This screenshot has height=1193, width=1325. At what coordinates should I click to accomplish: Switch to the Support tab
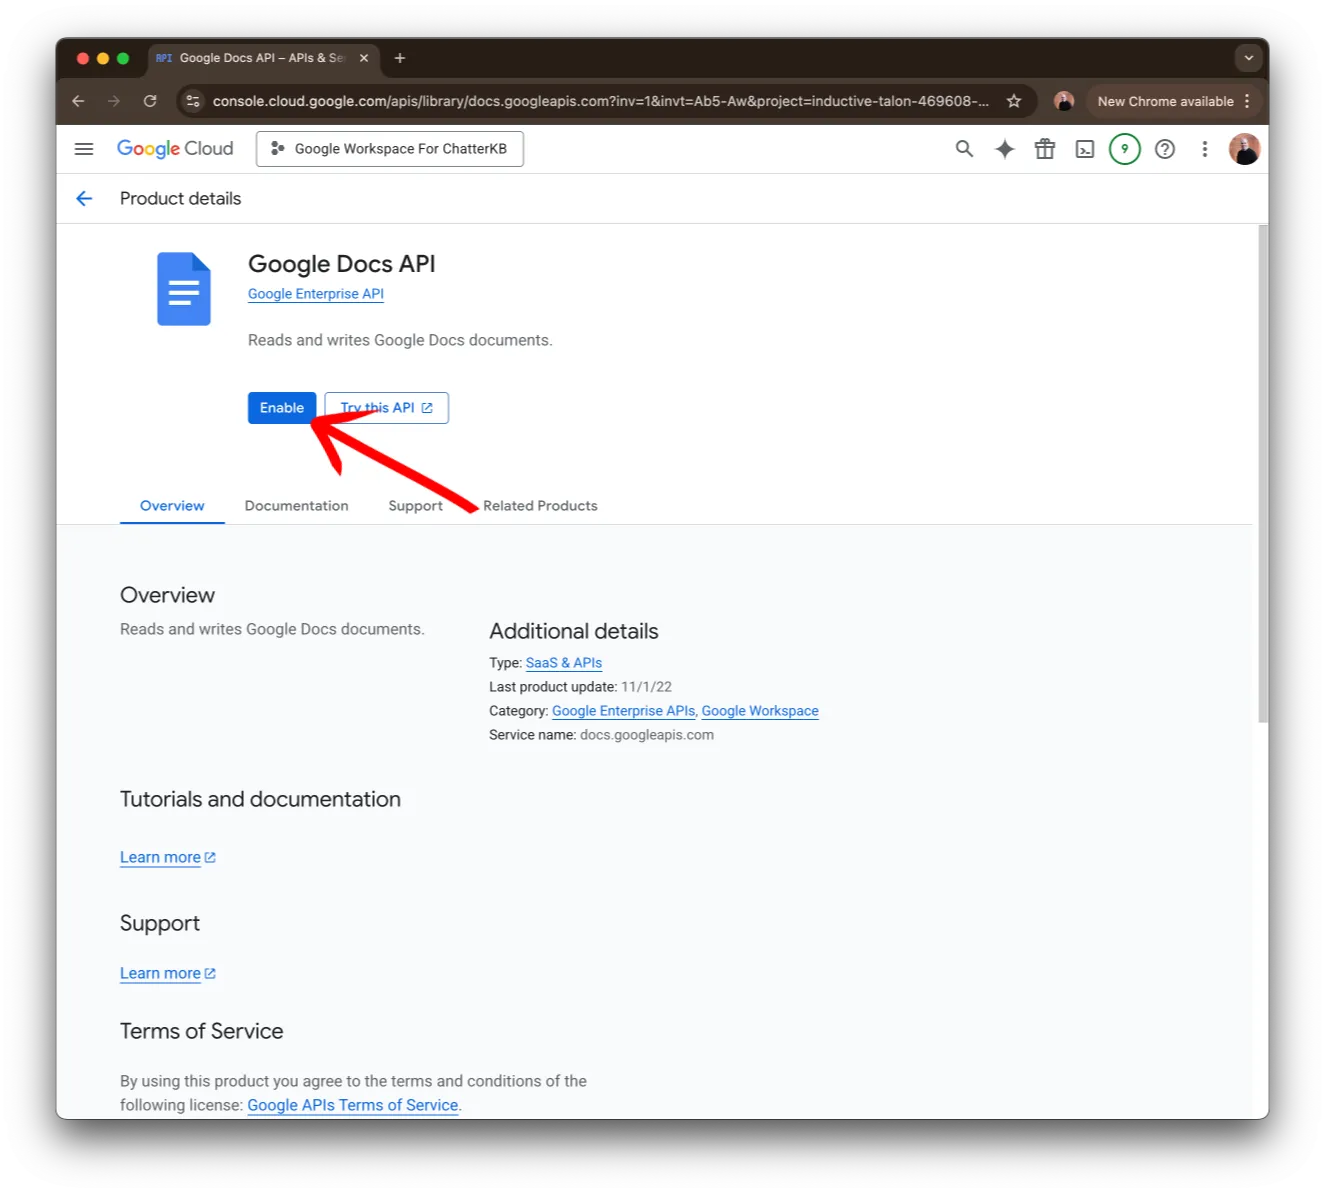tap(416, 506)
